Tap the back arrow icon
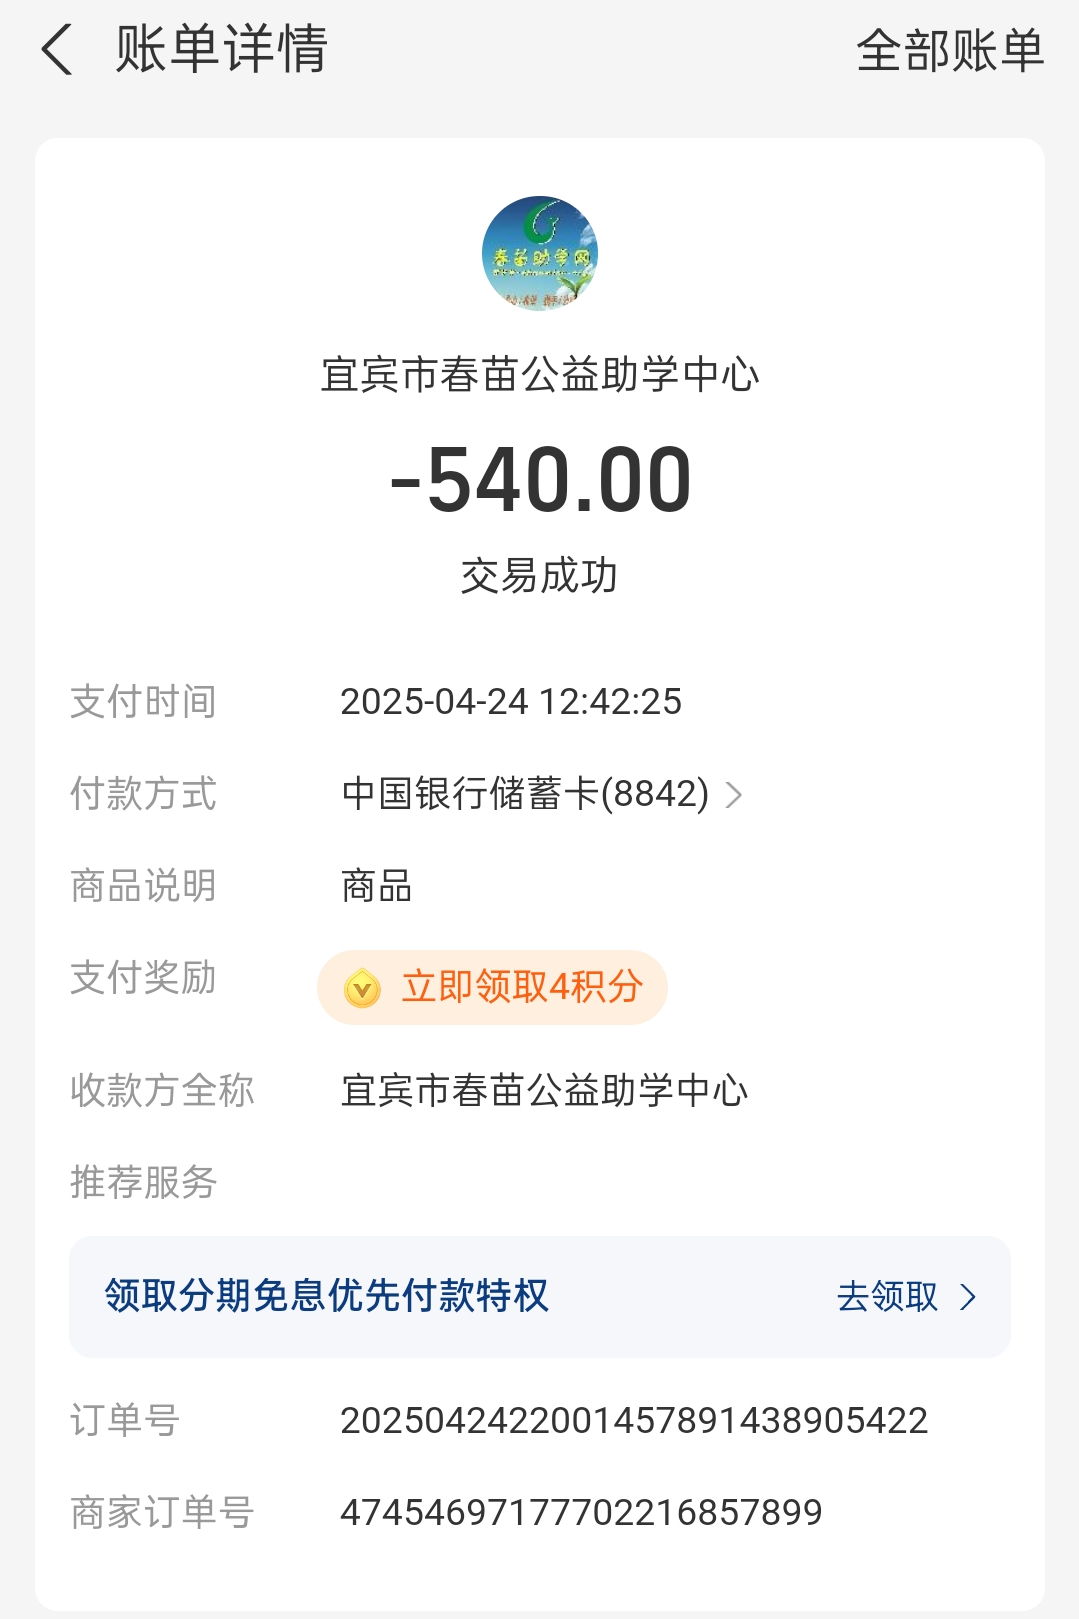This screenshot has height=1619, width=1079. [57, 50]
